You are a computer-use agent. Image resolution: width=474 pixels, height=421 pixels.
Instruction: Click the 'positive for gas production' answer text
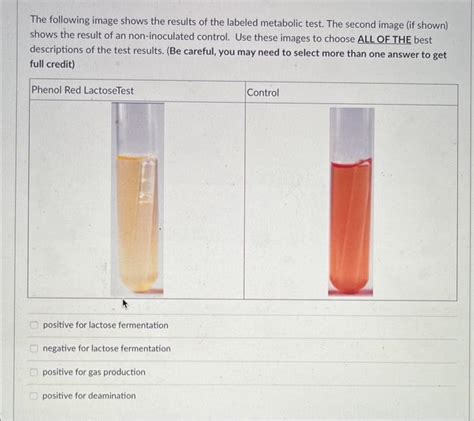(94, 372)
